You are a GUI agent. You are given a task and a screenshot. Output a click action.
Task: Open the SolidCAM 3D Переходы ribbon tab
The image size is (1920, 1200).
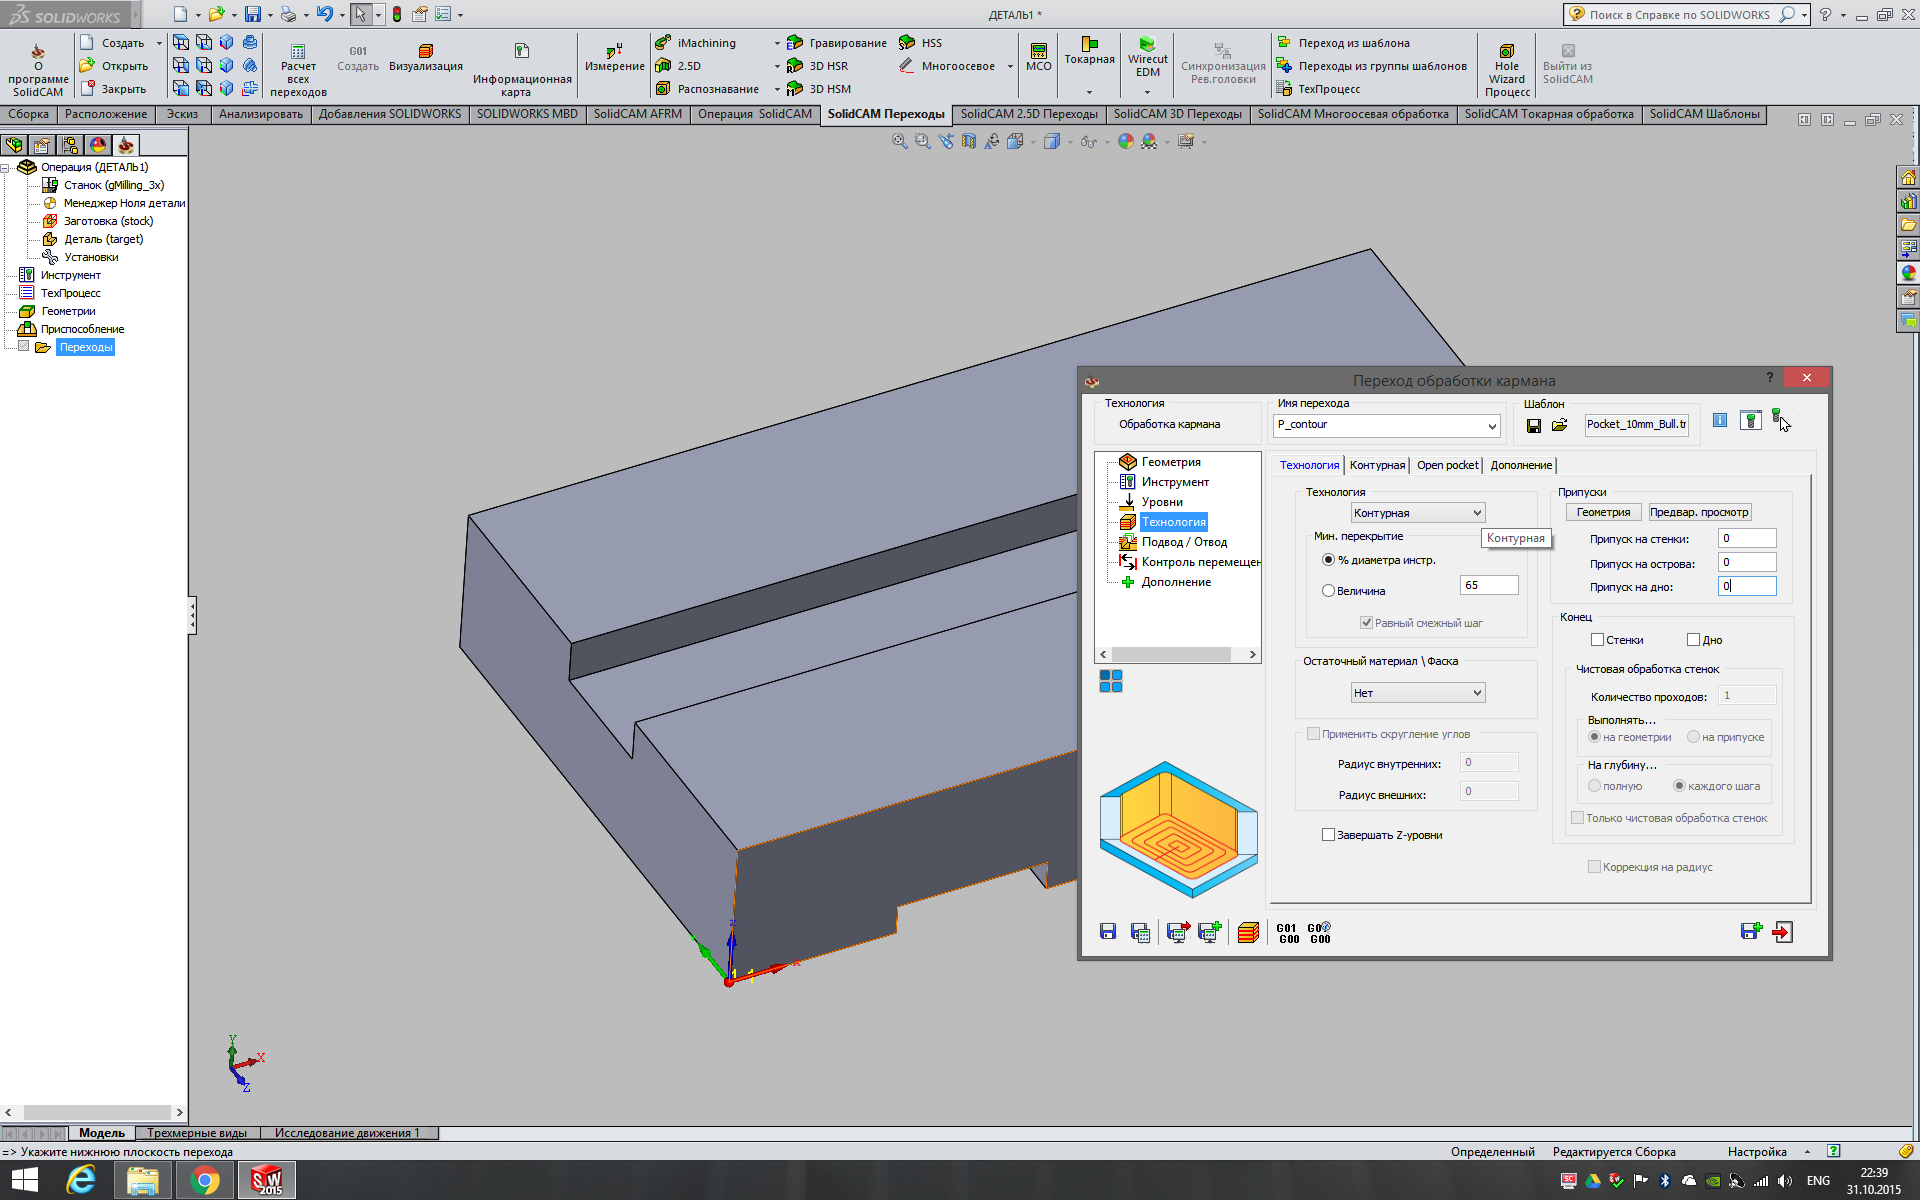[1177, 114]
